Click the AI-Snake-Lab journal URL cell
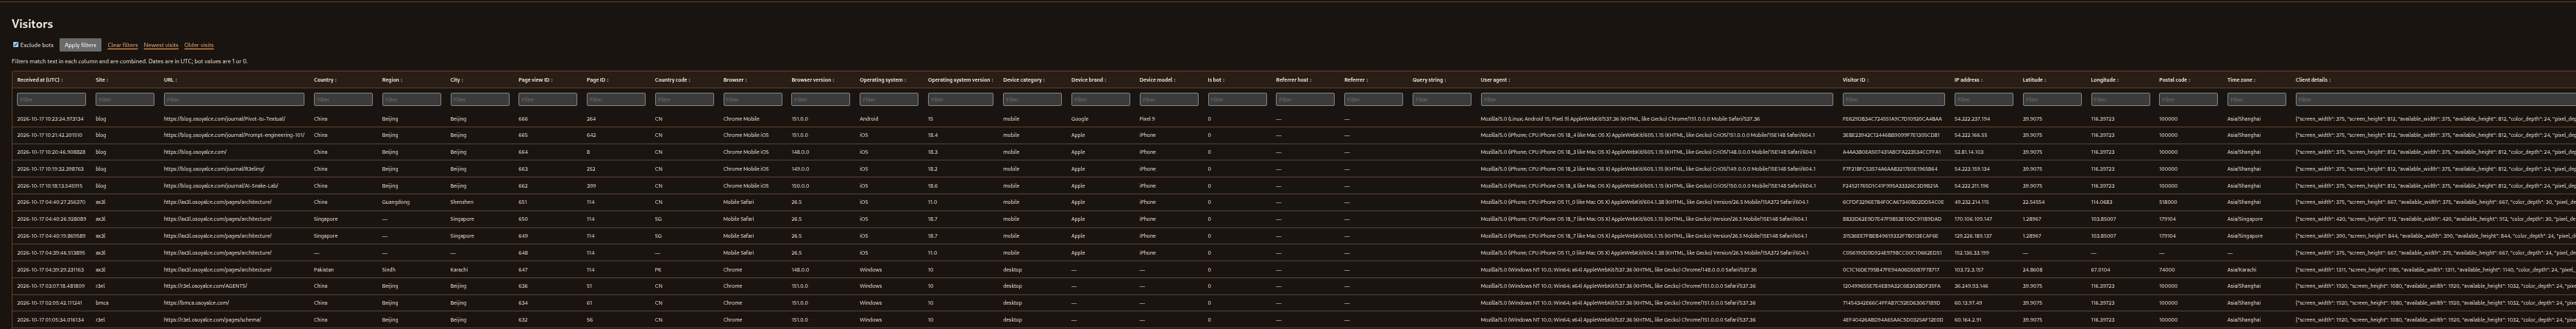 [221, 185]
